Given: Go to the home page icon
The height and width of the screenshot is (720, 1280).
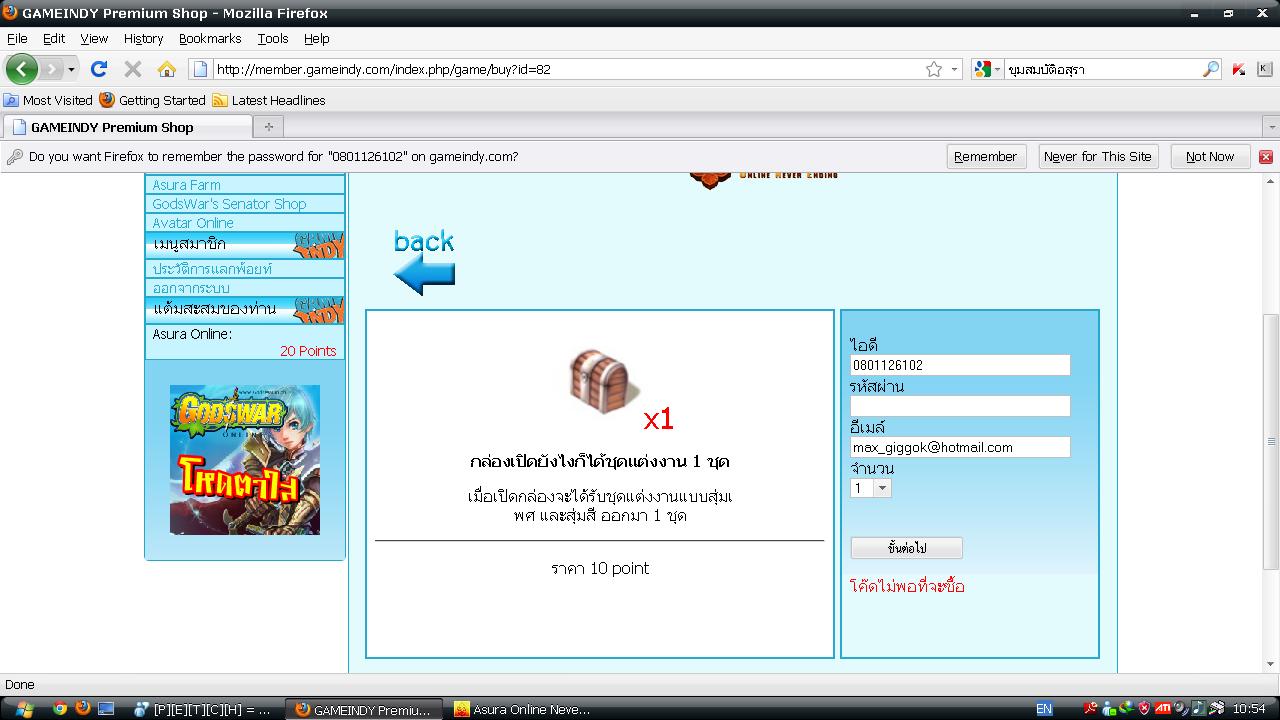Looking at the screenshot, I should pyautogui.click(x=166, y=69).
